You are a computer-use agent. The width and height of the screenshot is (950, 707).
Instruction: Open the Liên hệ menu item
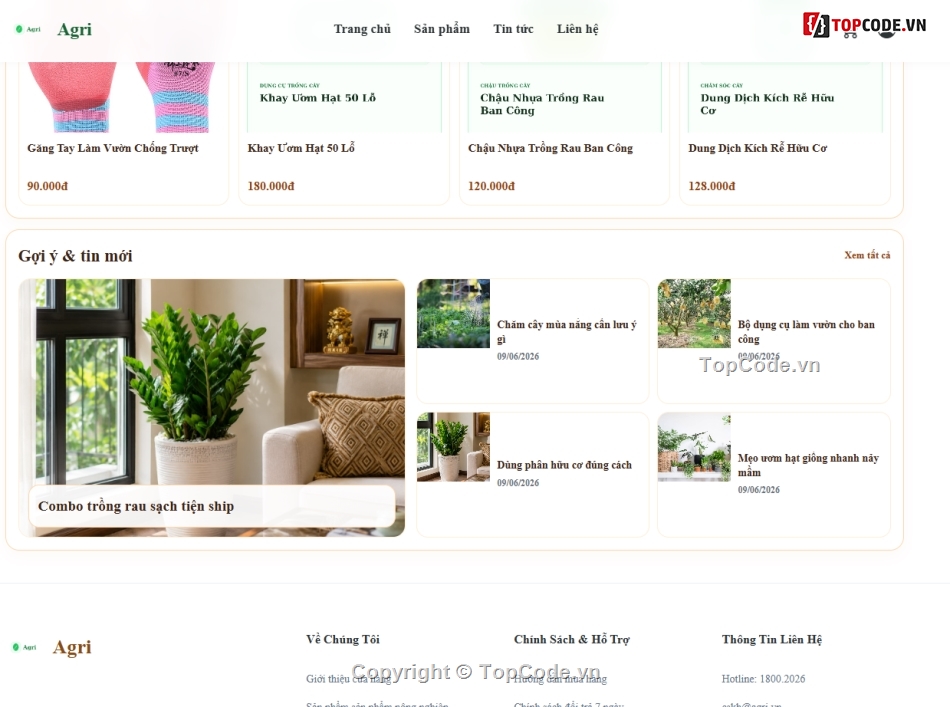(577, 29)
